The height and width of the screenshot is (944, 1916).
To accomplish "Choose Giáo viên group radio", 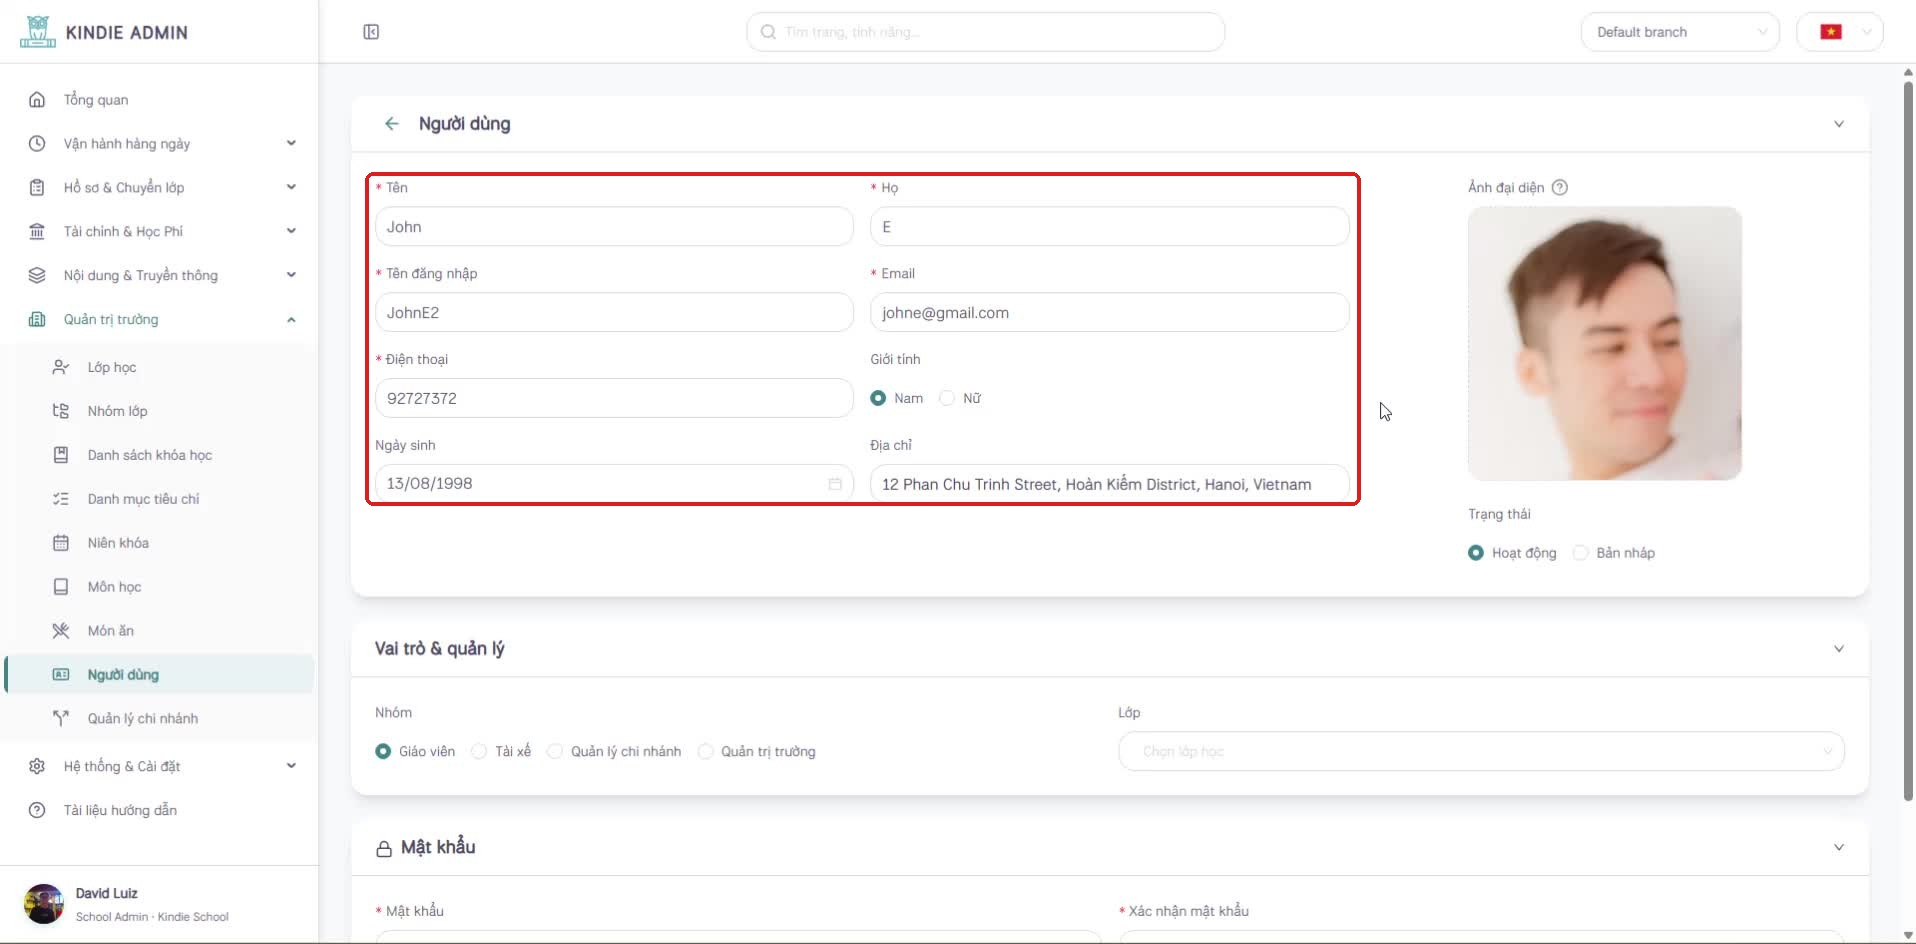I will click(383, 751).
